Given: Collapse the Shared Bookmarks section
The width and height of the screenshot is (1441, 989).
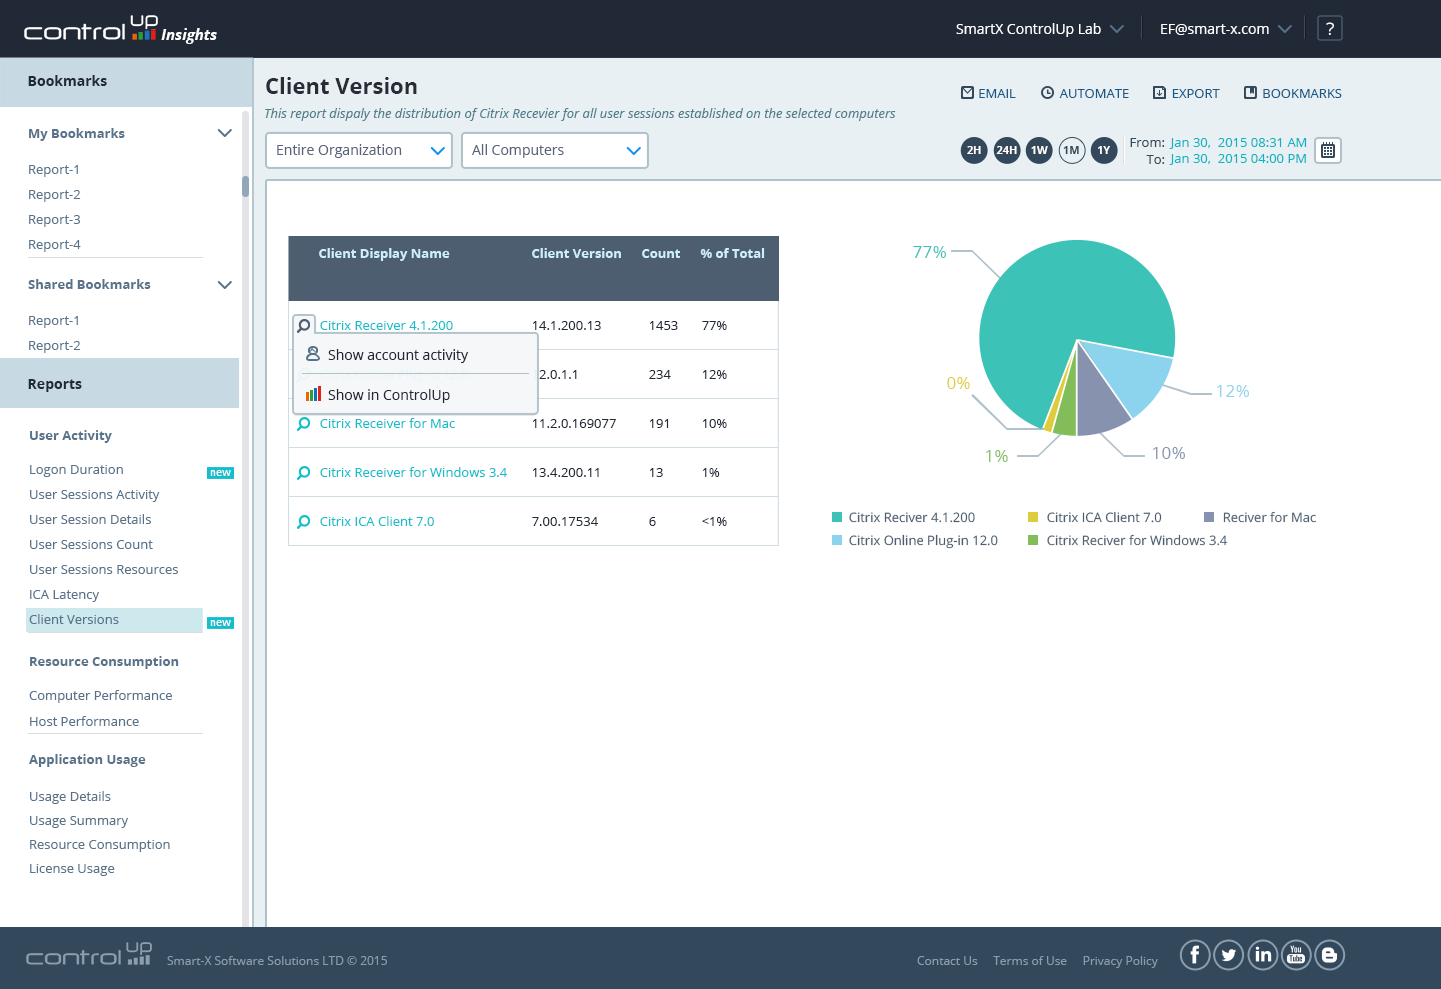Looking at the screenshot, I should pyautogui.click(x=225, y=285).
